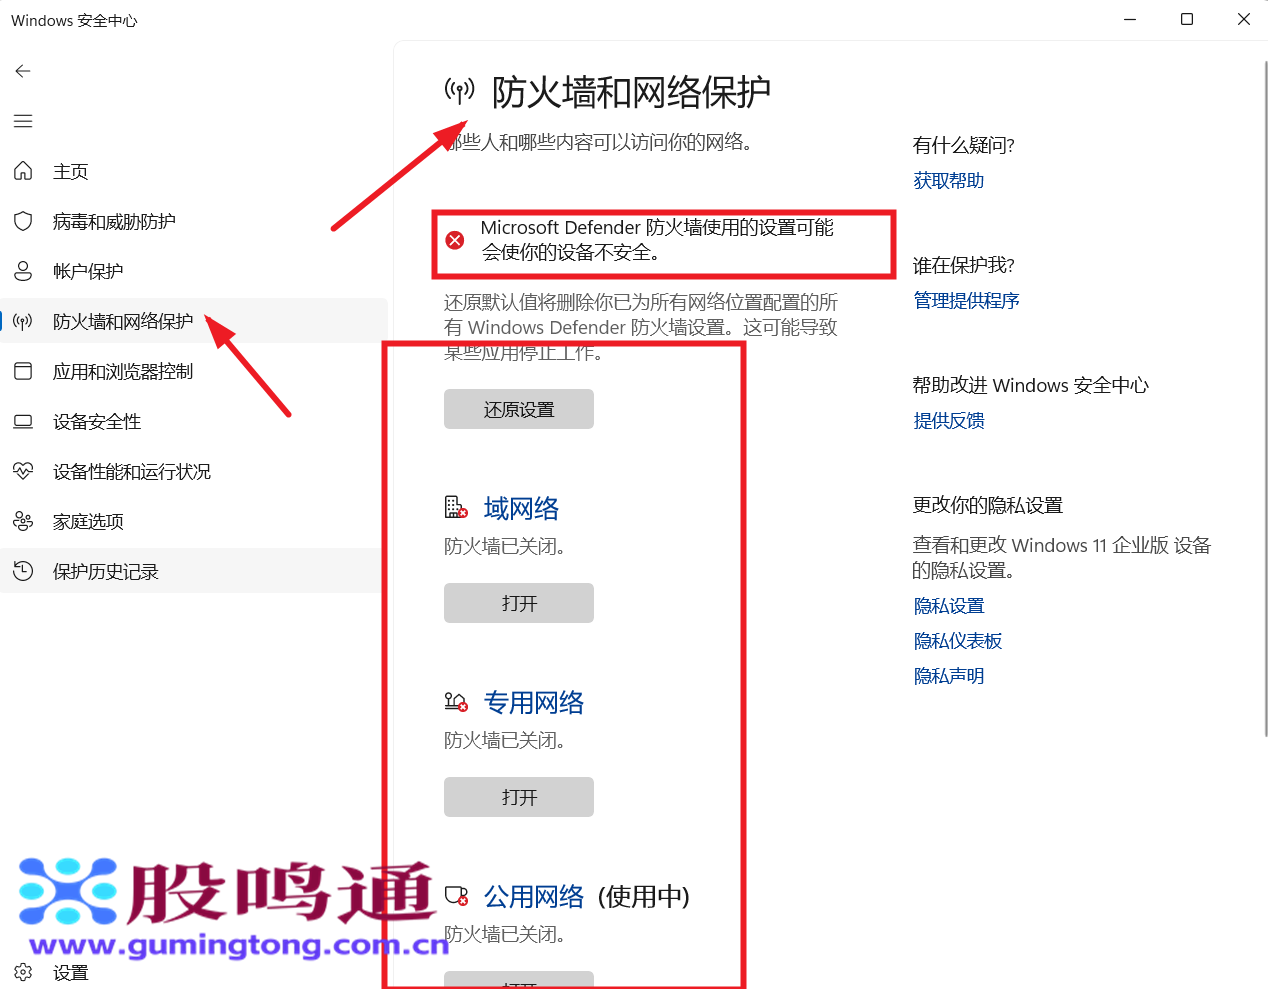Viewport: 1268px width, 989px height.
Task: Enable 专用网络 firewall with its 打开 button
Action: 518,797
